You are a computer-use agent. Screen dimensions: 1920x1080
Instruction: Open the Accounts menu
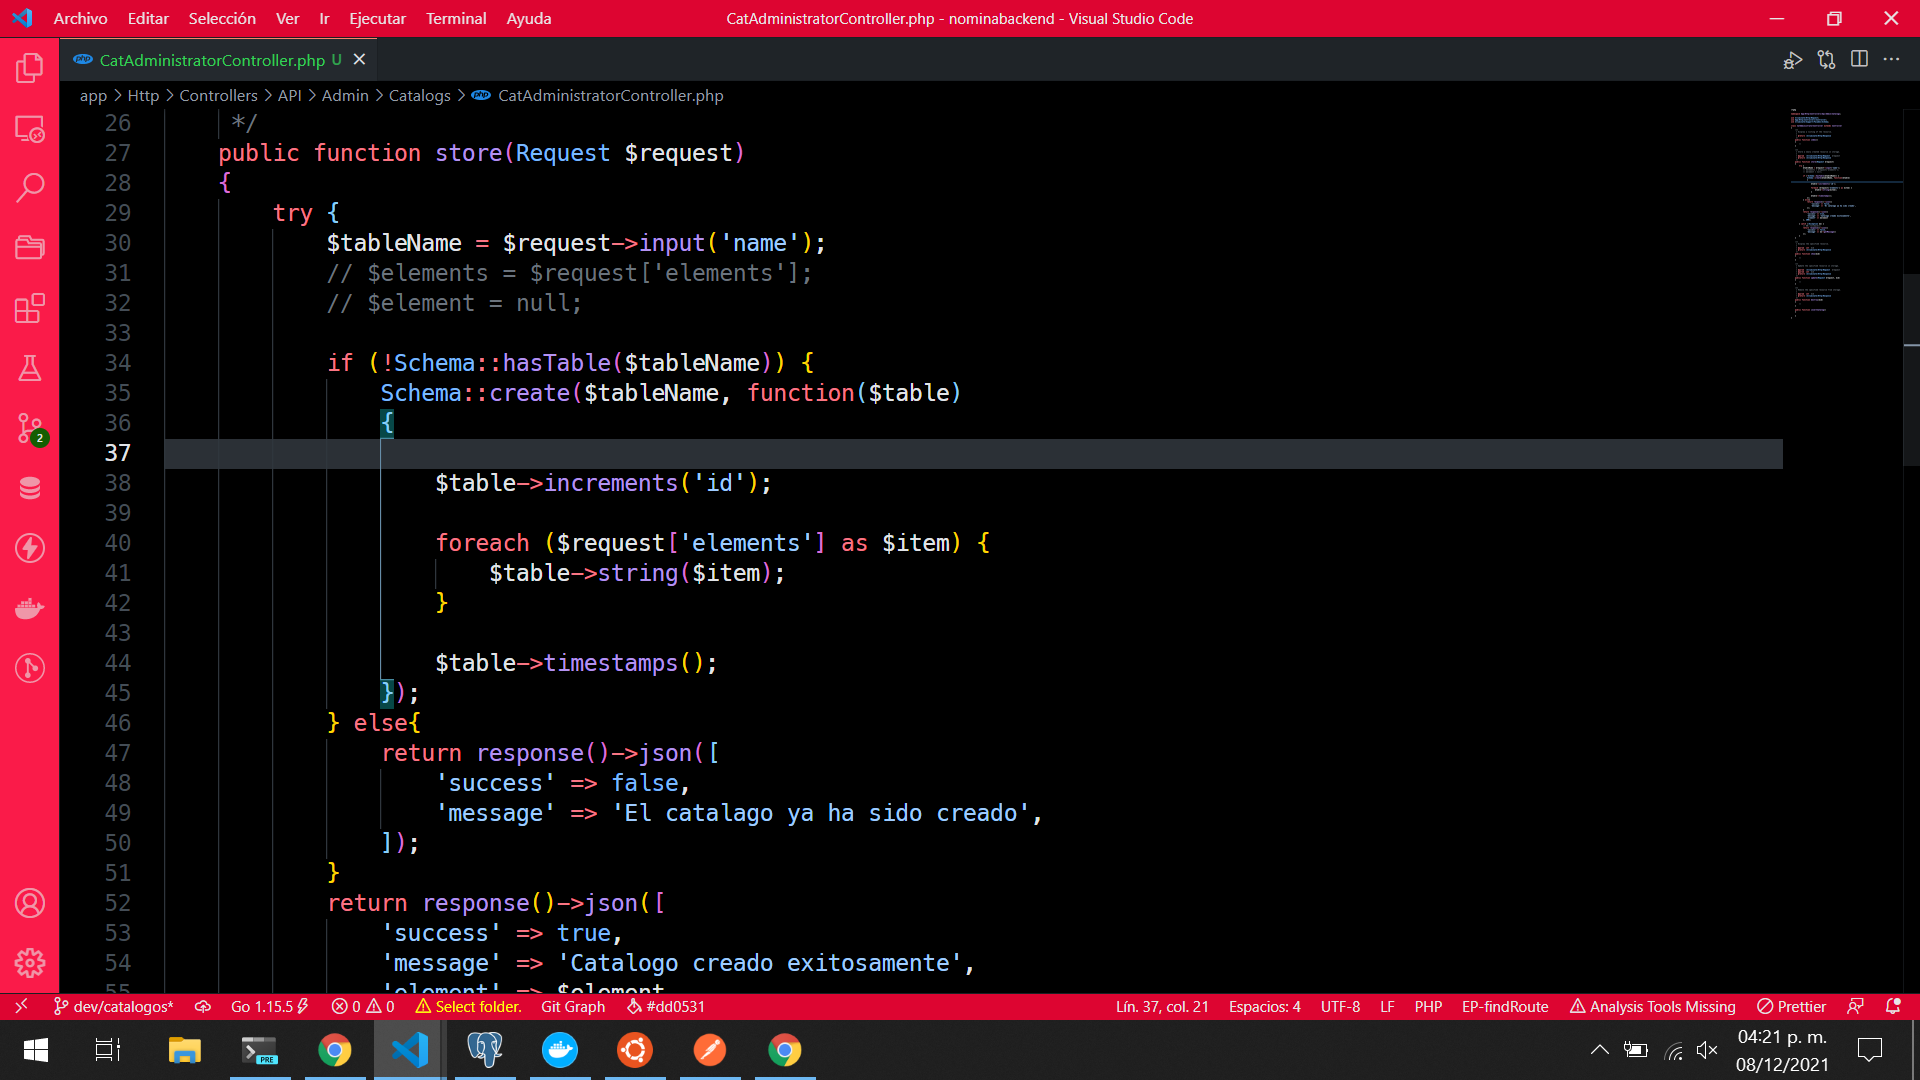(30, 903)
